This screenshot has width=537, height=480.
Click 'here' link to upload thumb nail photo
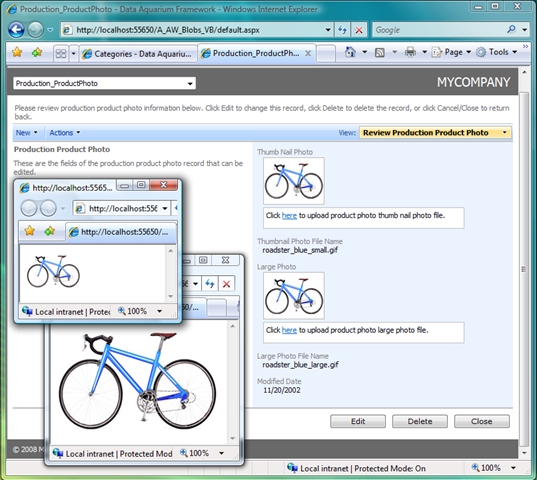(x=289, y=216)
